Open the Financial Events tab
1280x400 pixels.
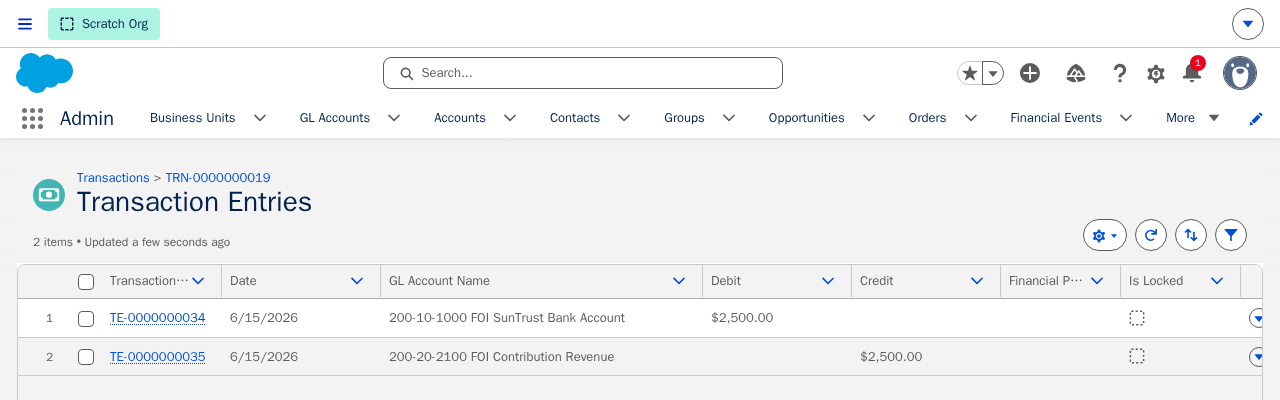tap(1056, 118)
